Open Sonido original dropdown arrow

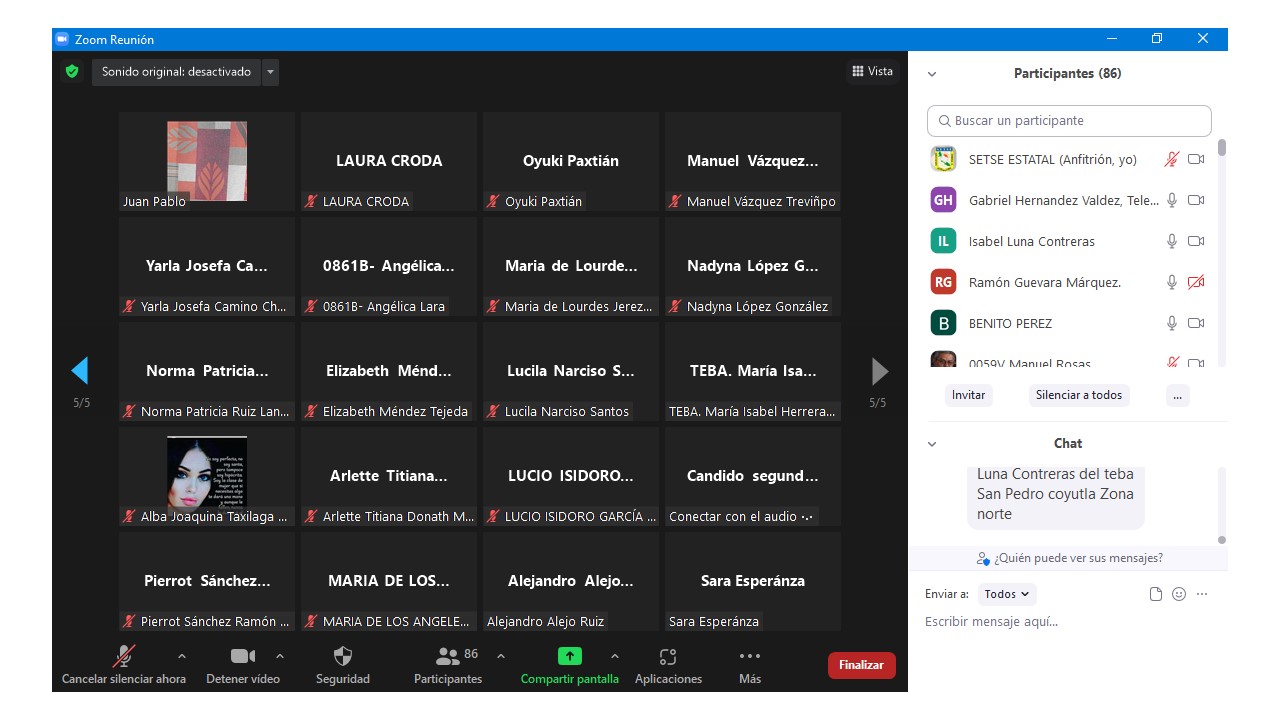click(x=270, y=72)
